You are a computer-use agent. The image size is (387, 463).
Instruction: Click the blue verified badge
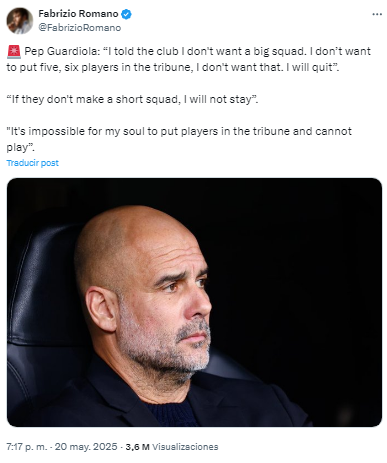pyautogui.click(x=126, y=14)
